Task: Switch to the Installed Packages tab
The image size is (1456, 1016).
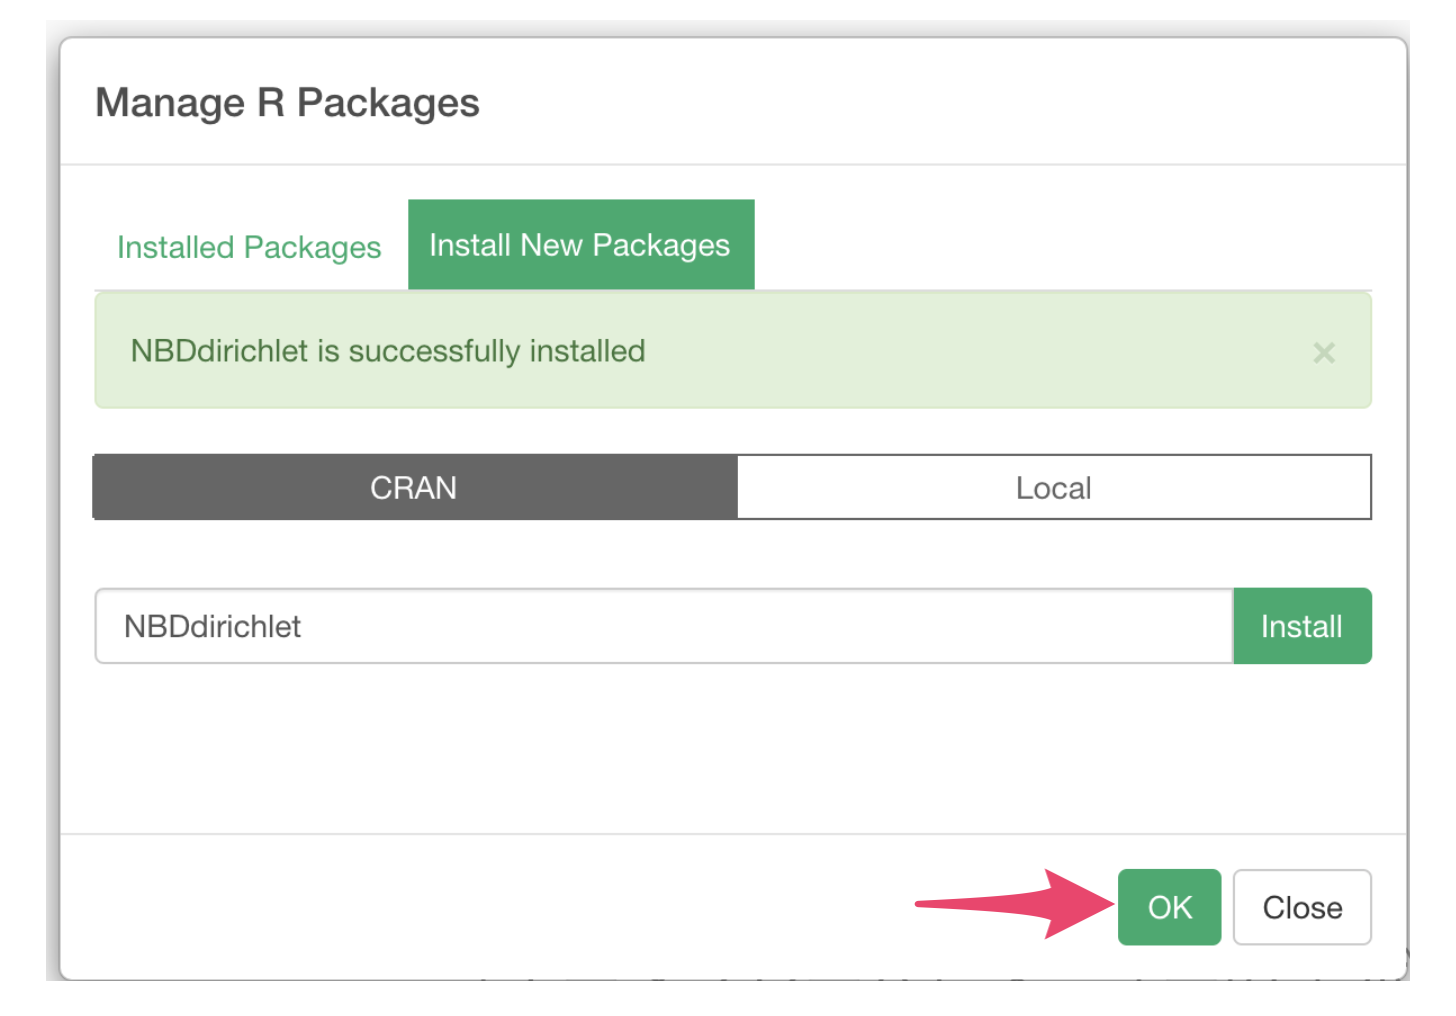Action: pyautogui.click(x=249, y=247)
